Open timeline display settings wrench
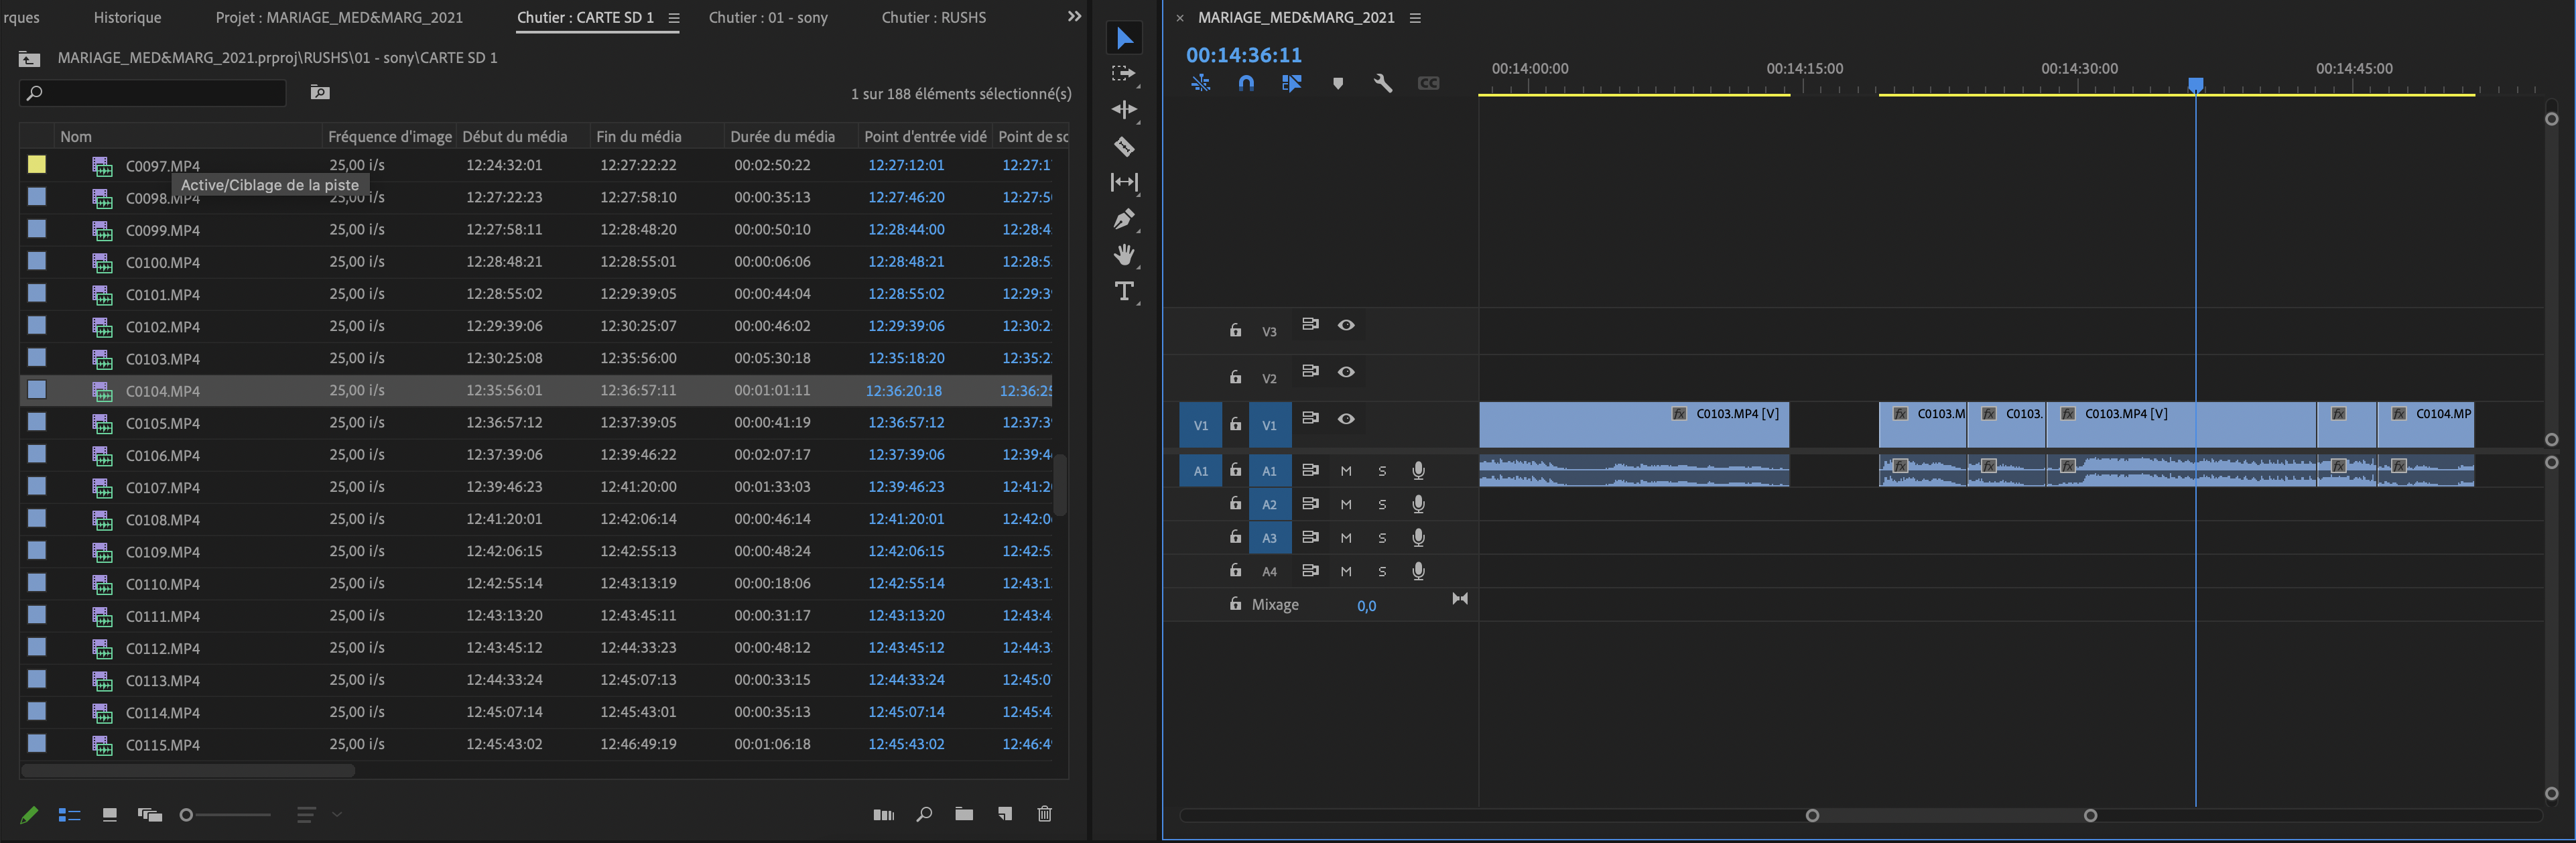 coord(1383,83)
